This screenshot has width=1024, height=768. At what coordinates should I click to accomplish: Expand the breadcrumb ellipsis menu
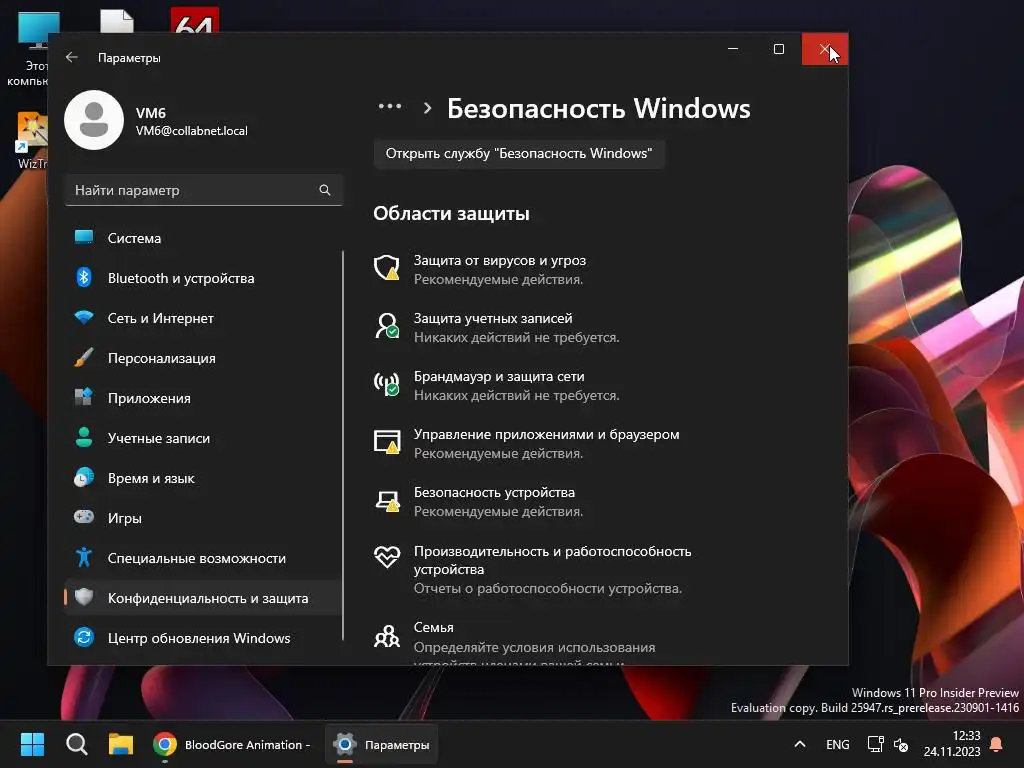tap(390, 106)
